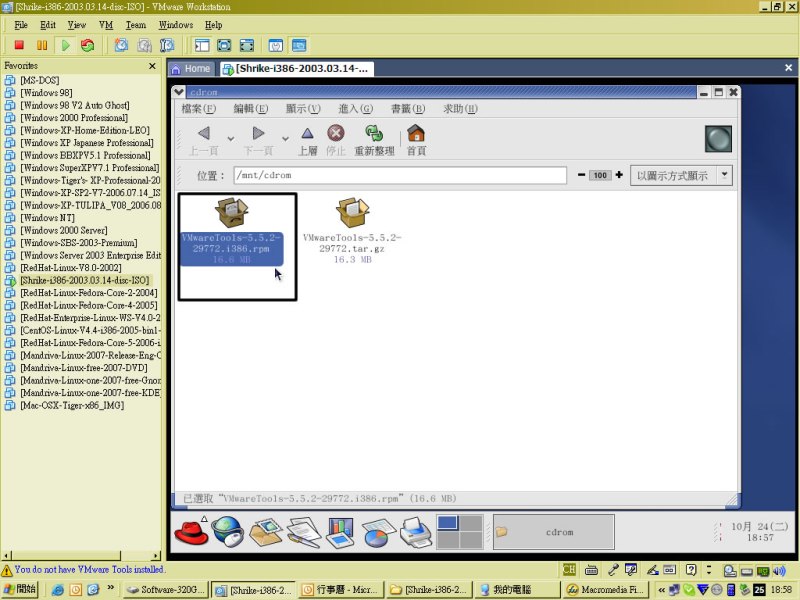This screenshot has height=600, width=800.
Task: Click the Take Snapshot toolbar icon
Action: (x=121, y=45)
